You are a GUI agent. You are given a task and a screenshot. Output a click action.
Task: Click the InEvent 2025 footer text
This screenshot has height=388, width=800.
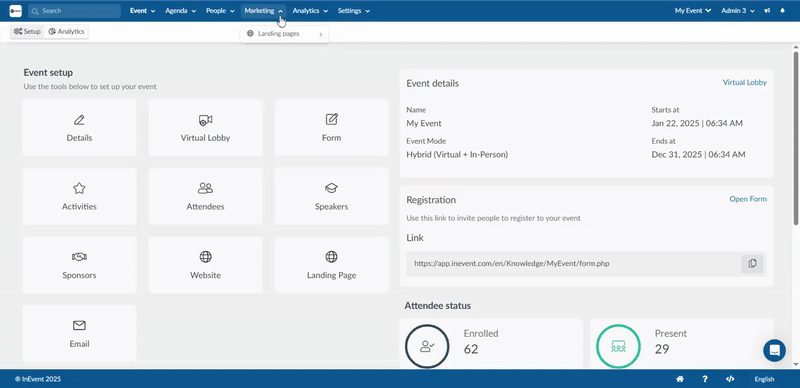click(38, 379)
